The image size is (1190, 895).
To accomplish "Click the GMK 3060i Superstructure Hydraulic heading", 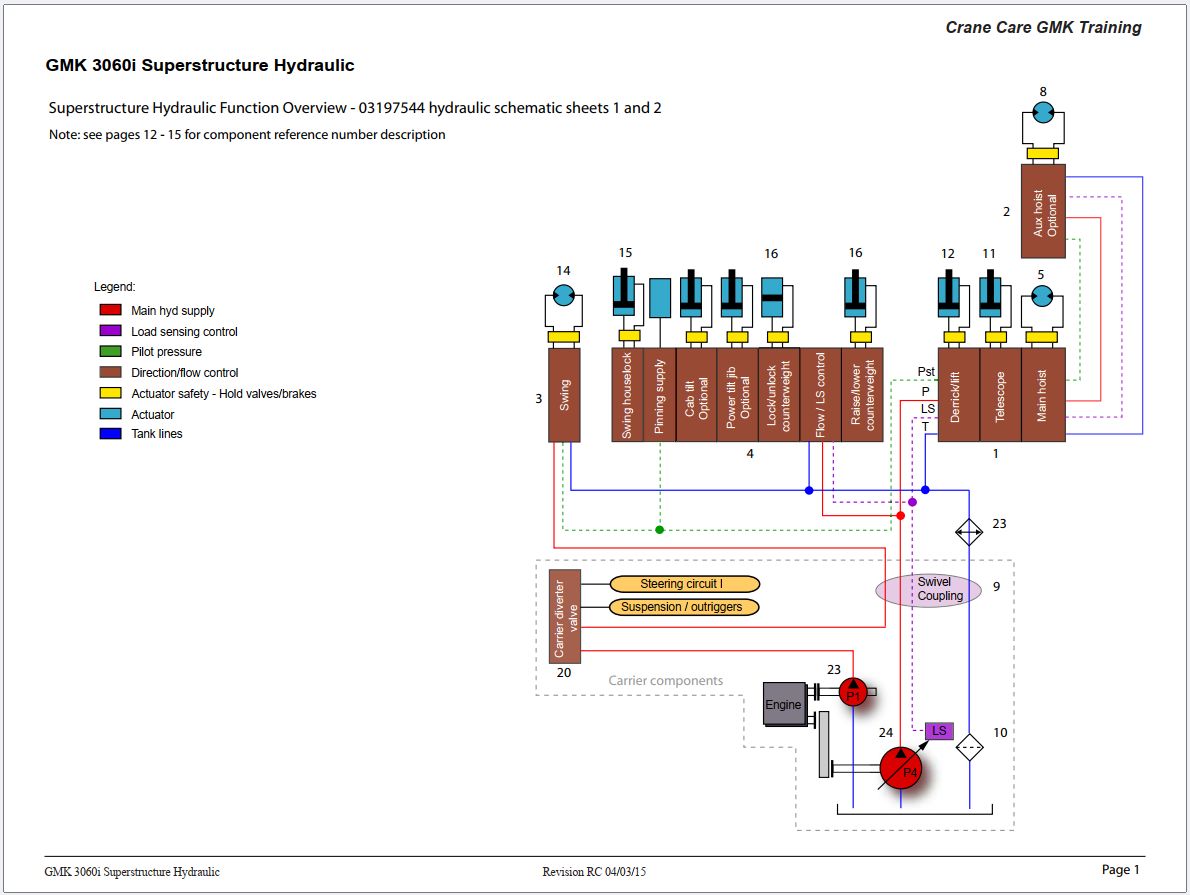I will point(200,65).
